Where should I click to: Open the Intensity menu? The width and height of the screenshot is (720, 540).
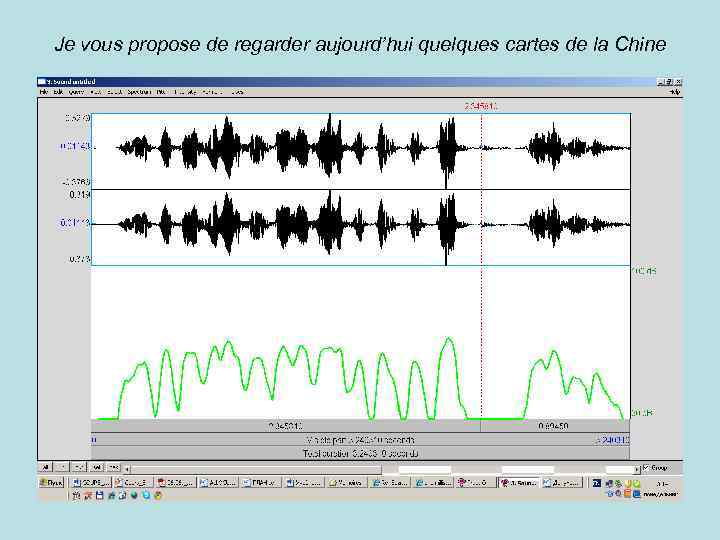tap(185, 92)
